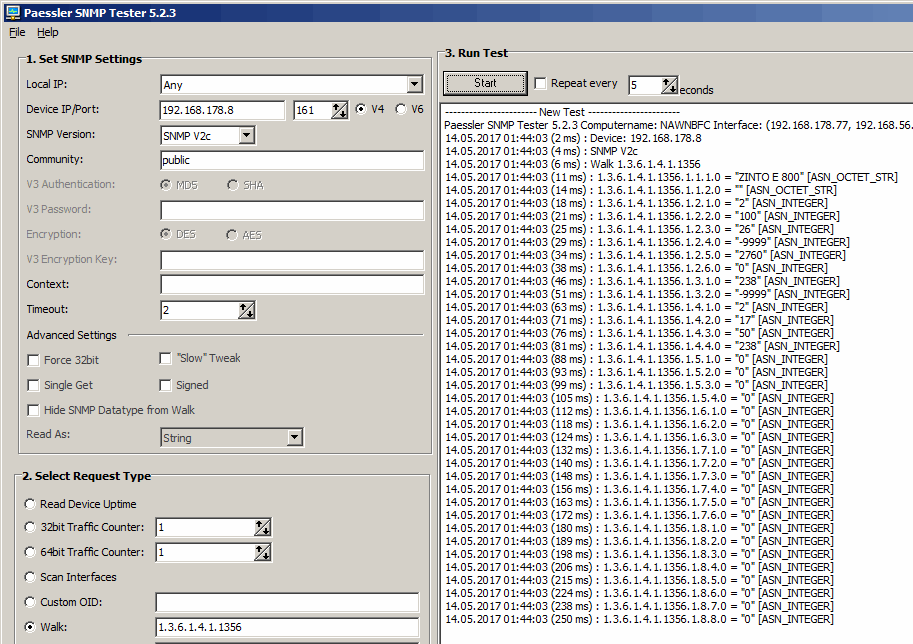This screenshot has width=913, height=644.
Task: Click the Custom OID input field
Action: [x=287, y=603]
